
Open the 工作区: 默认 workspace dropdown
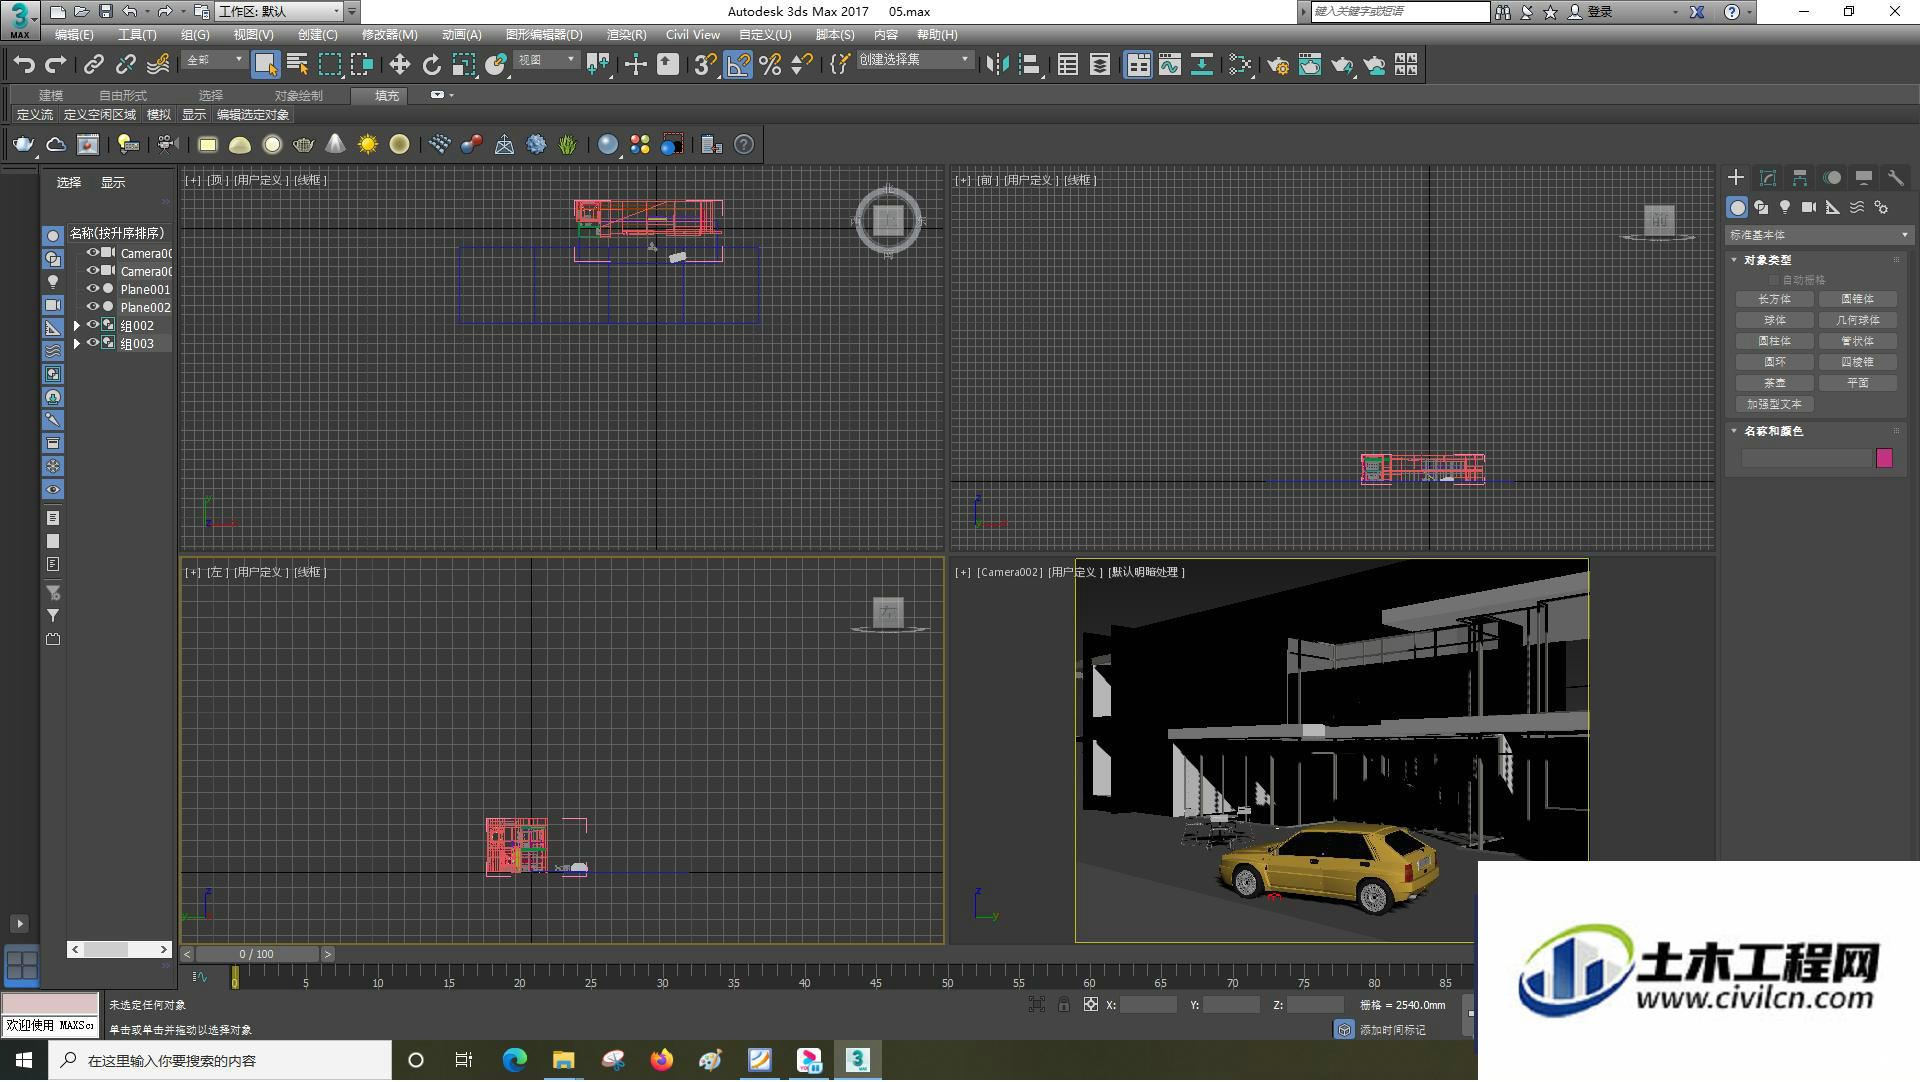click(280, 12)
